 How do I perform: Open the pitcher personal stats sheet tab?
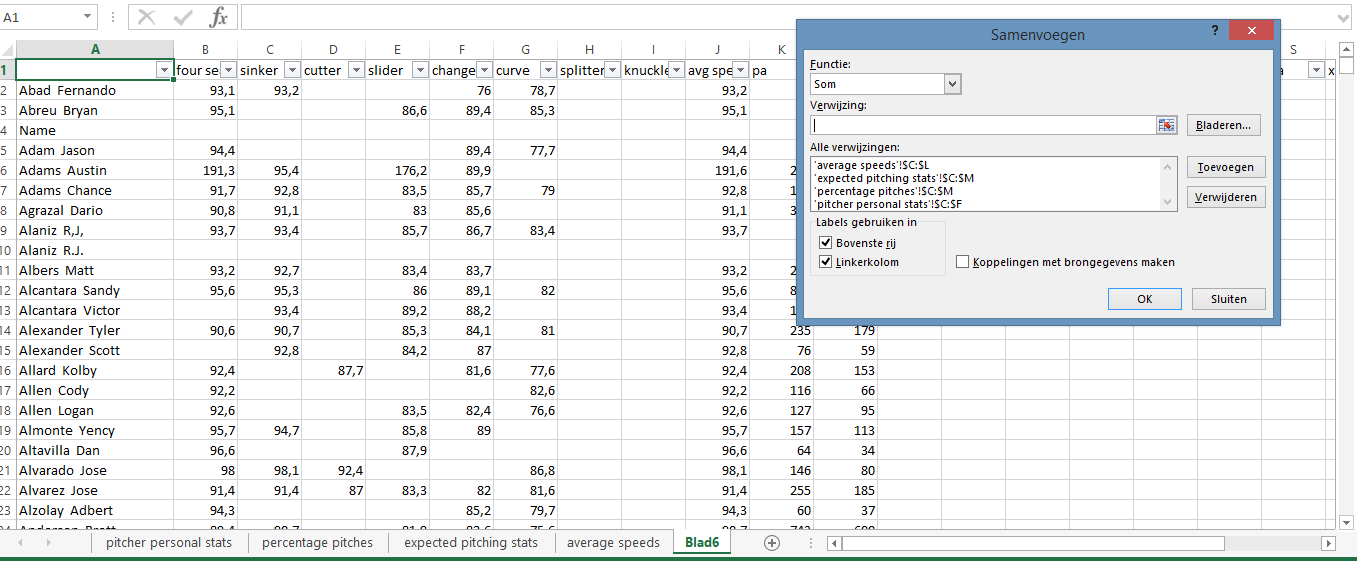[169, 543]
